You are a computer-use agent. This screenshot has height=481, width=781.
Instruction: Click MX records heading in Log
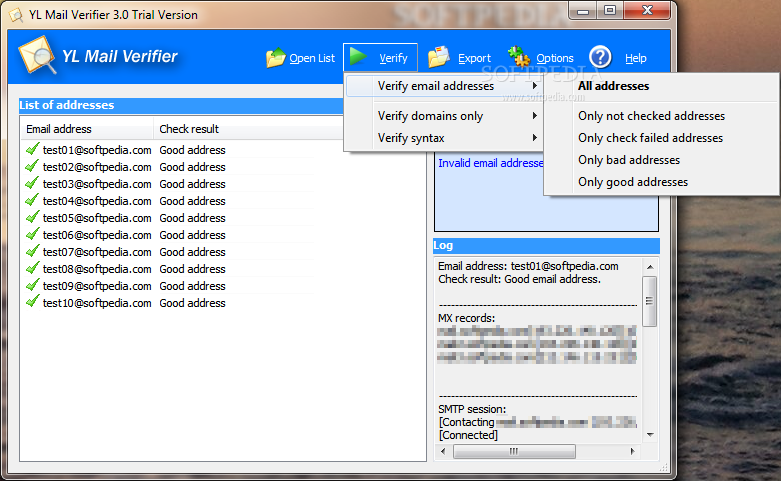(x=467, y=318)
